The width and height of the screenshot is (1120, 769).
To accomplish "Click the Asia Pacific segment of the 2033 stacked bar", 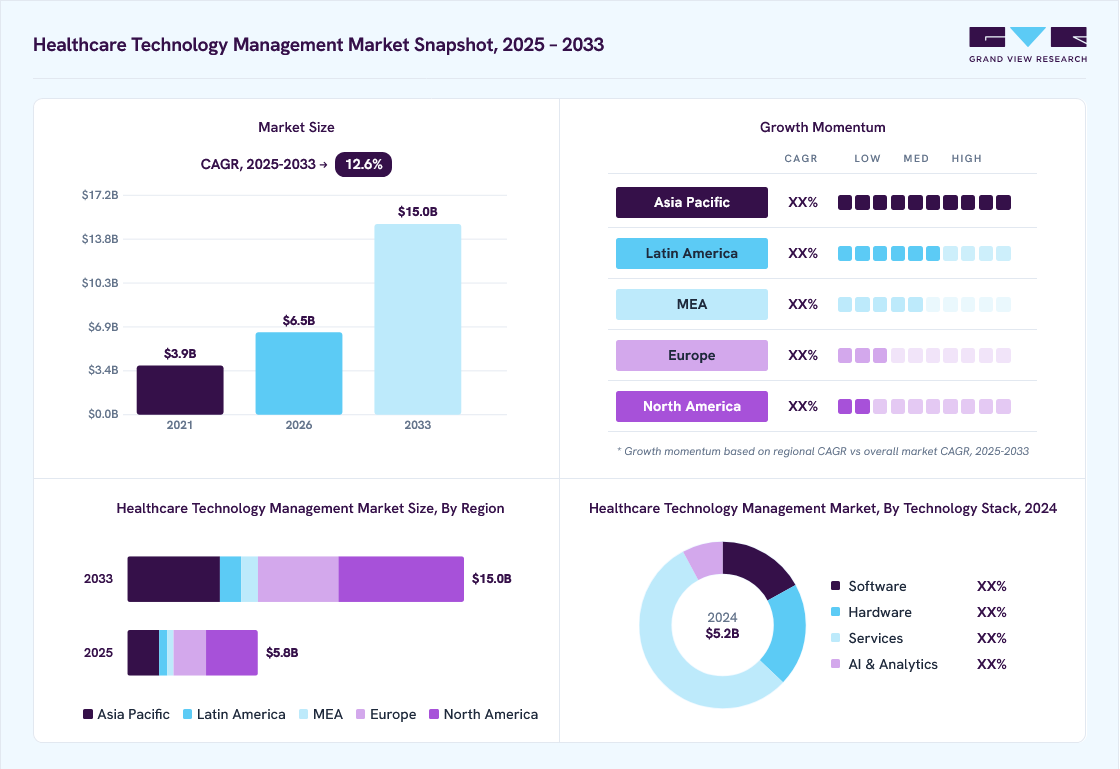I will (174, 579).
